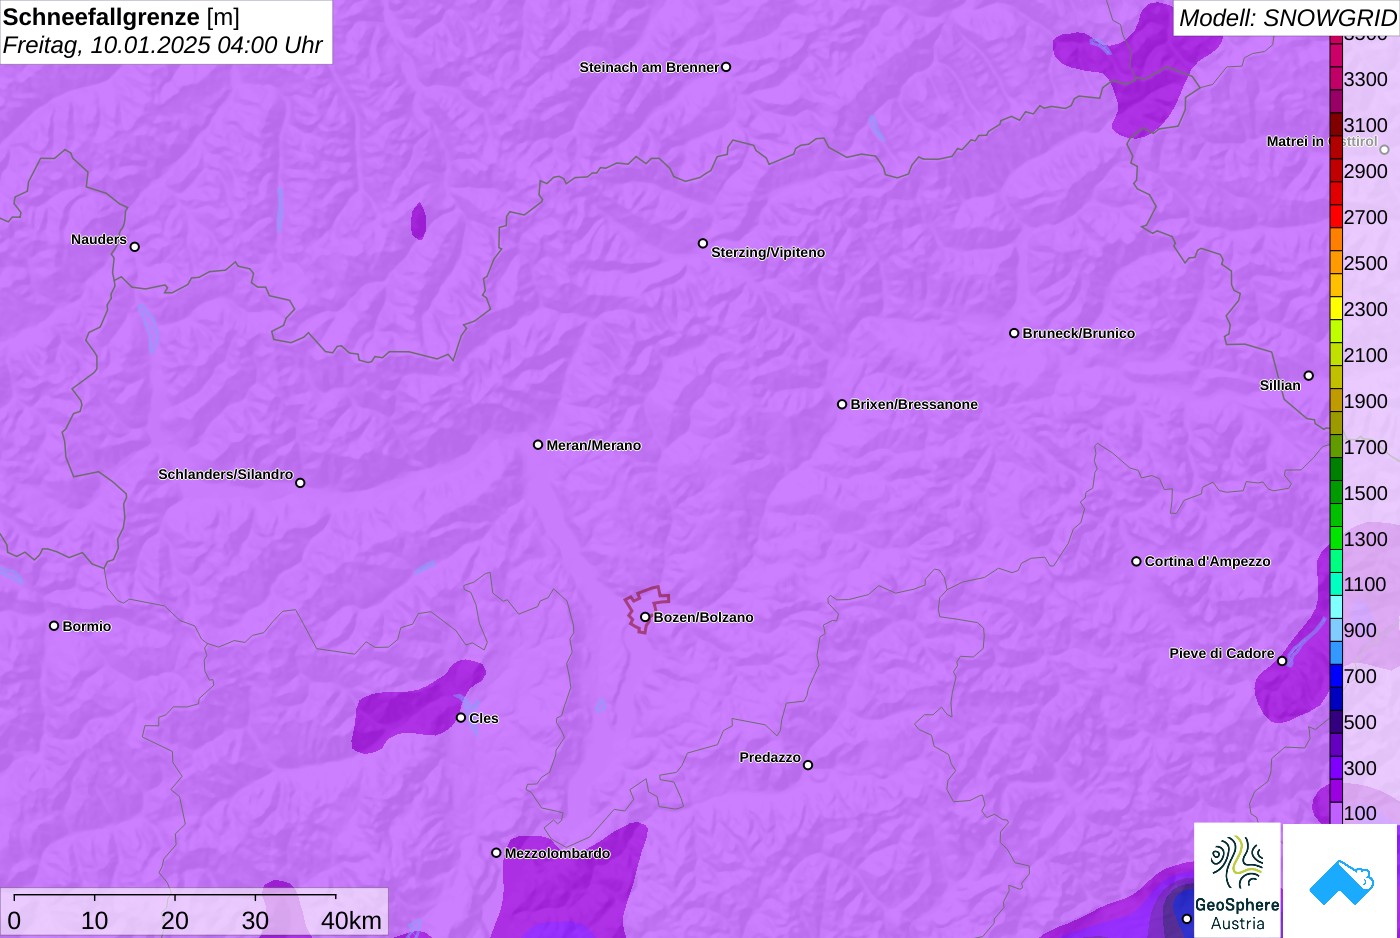Click the 'Bozen/Bolzano' label text
The height and width of the screenshot is (938, 1400).
tap(704, 617)
